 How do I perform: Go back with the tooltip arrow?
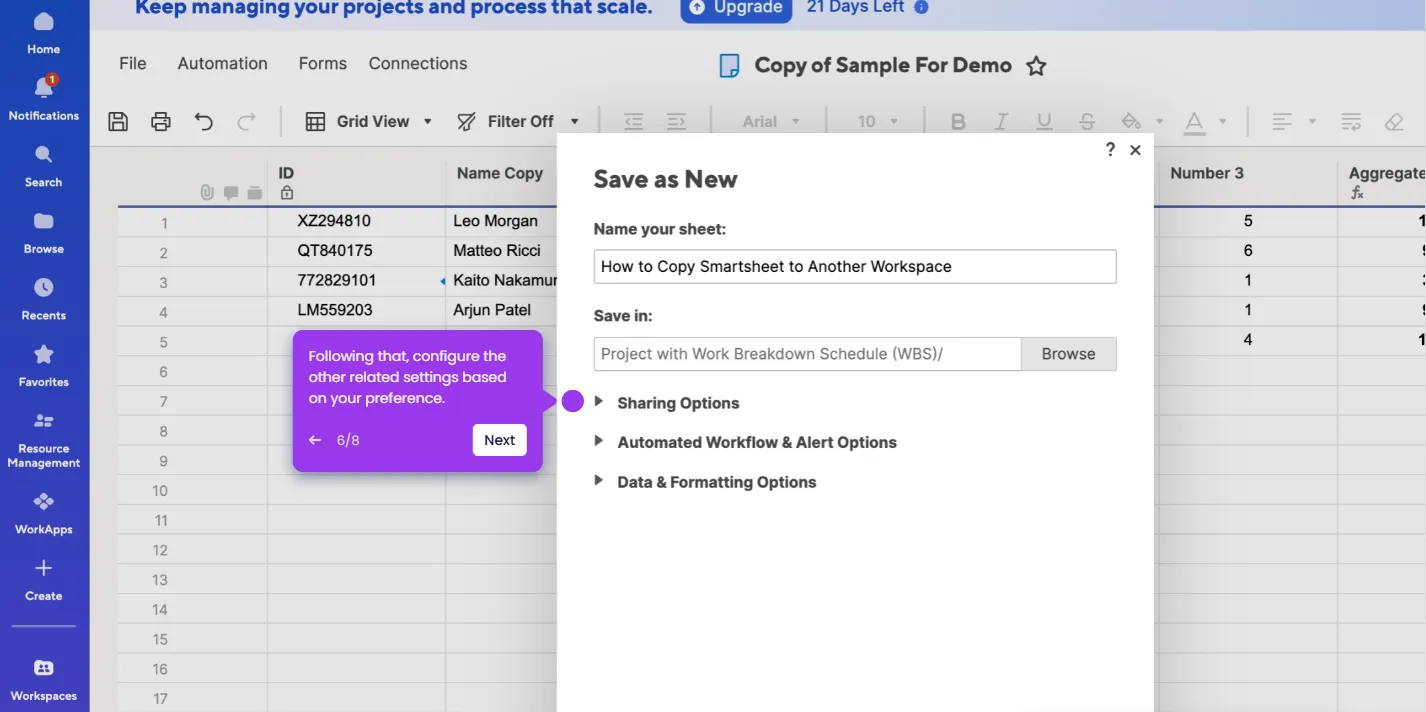coord(315,440)
